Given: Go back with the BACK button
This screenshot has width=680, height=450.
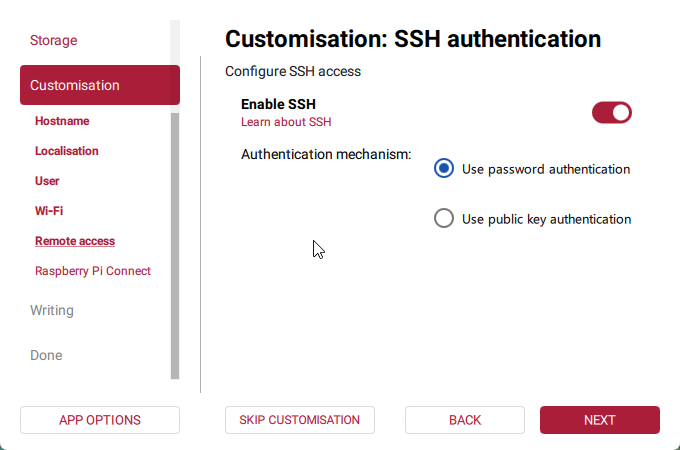Looking at the screenshot, I should (x=465, y=420).
